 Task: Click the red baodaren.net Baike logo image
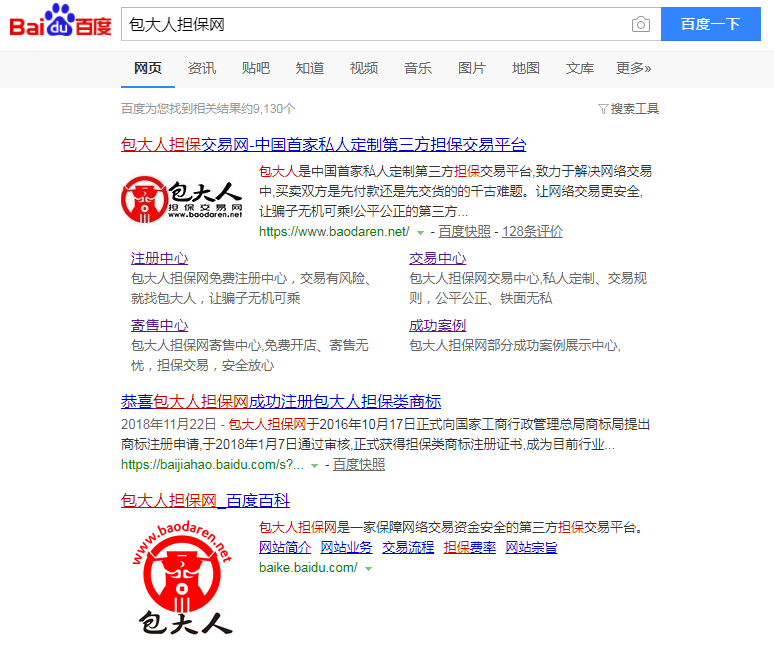[182, 577]
